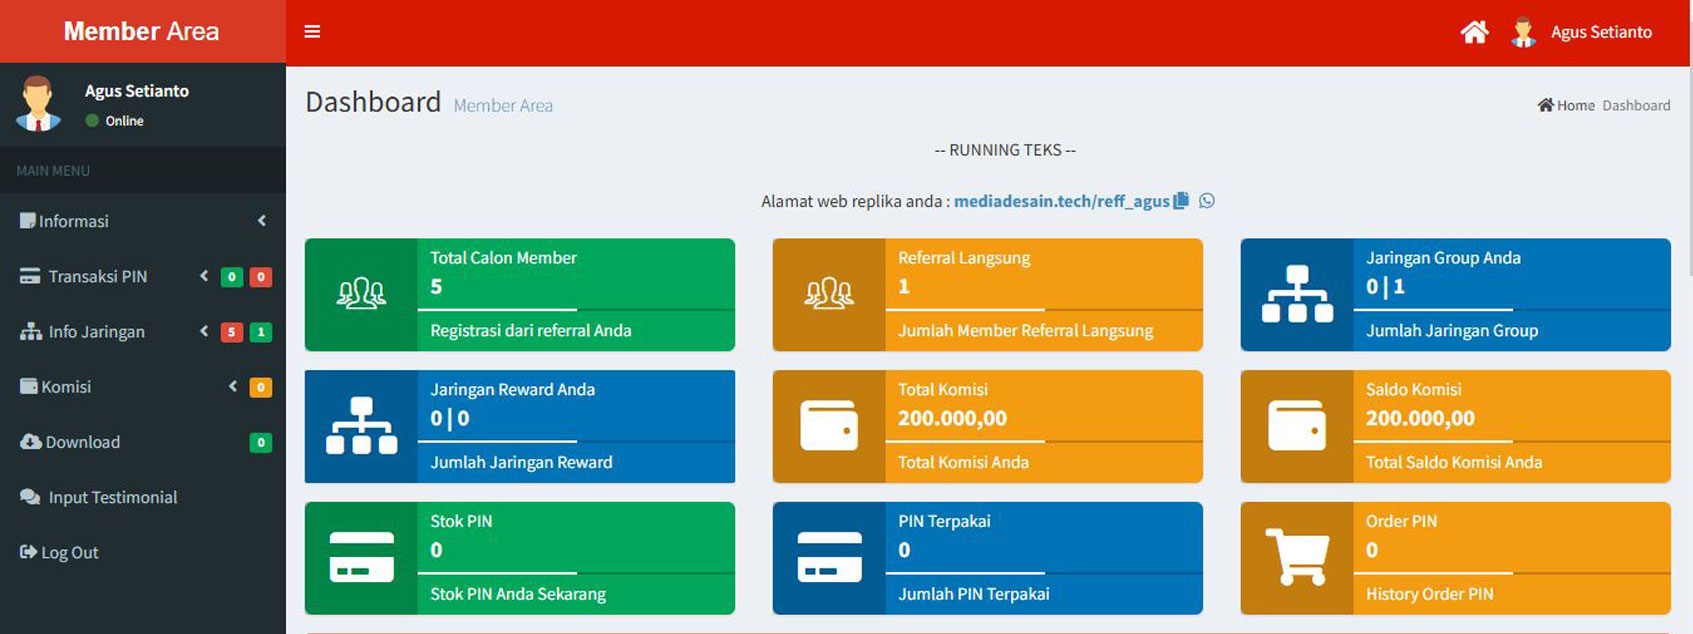
Task: Click the Home breadcrumb link
Action: [1567, 105]
